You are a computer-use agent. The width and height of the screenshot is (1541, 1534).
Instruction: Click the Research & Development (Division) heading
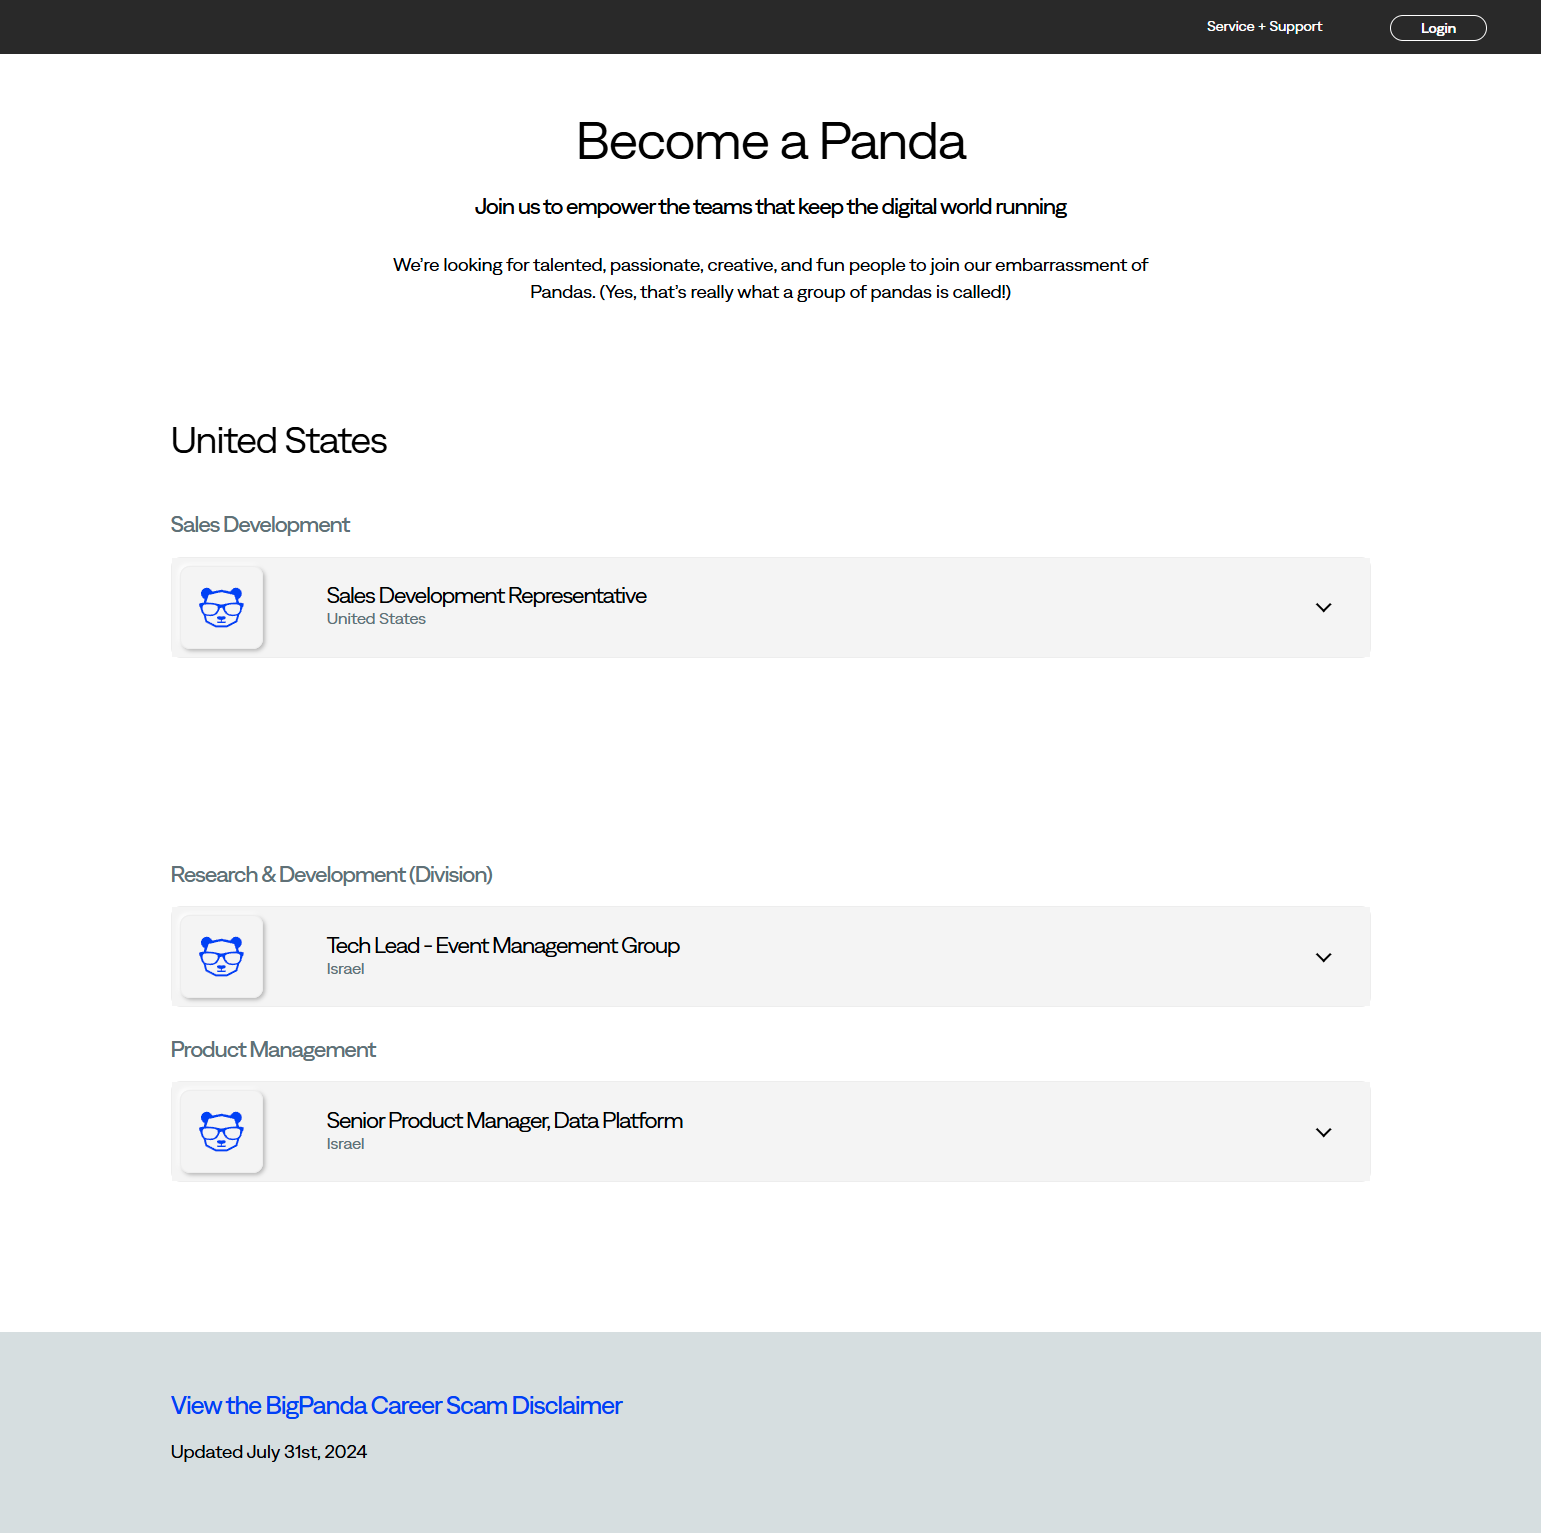pyautogui.click(x=331, y=873)
